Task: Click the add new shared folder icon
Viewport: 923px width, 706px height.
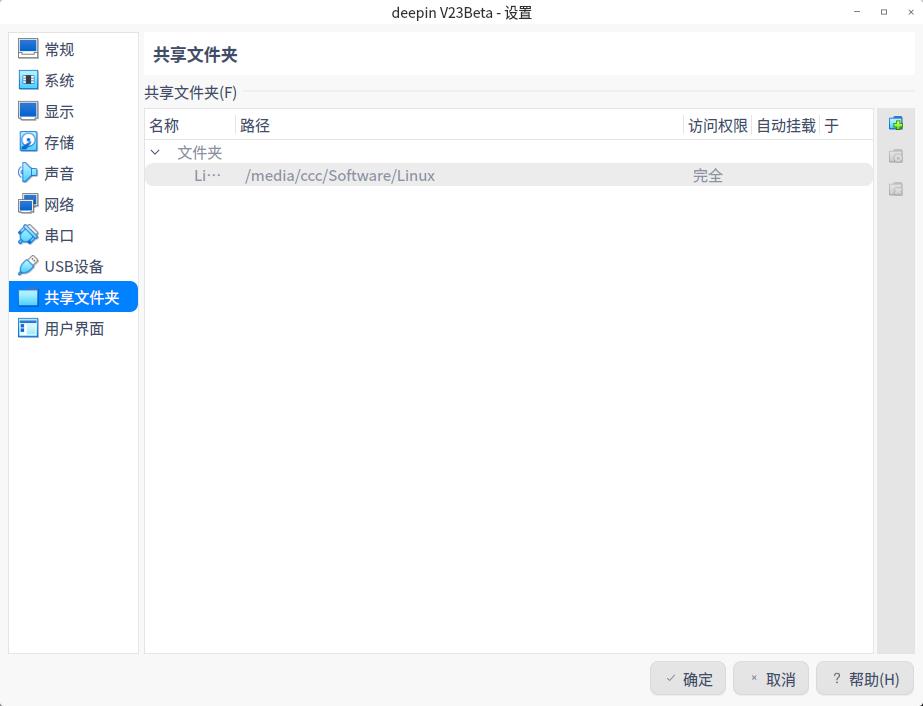Action: pyautogui.click(x=896, y=122)
